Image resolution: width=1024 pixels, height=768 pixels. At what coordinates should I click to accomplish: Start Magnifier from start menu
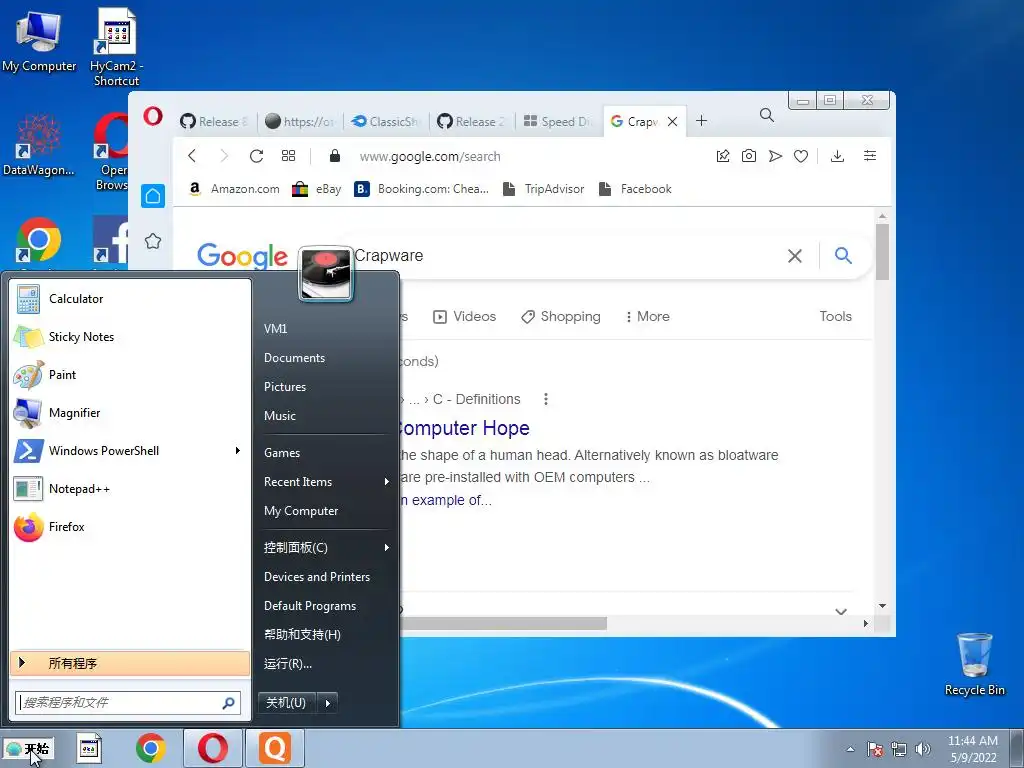click(x=129, y=413)
